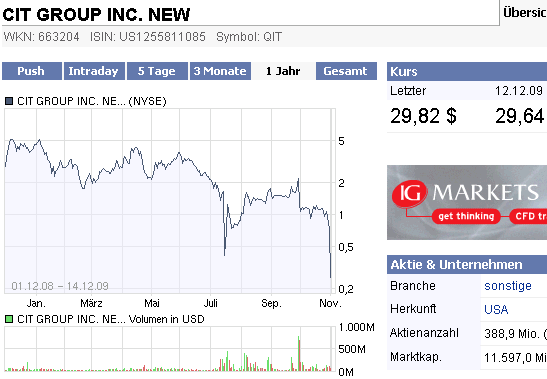547x379 pixels.
Task: Open the Gesamt chart tab
Action: (x=346, y=71)
